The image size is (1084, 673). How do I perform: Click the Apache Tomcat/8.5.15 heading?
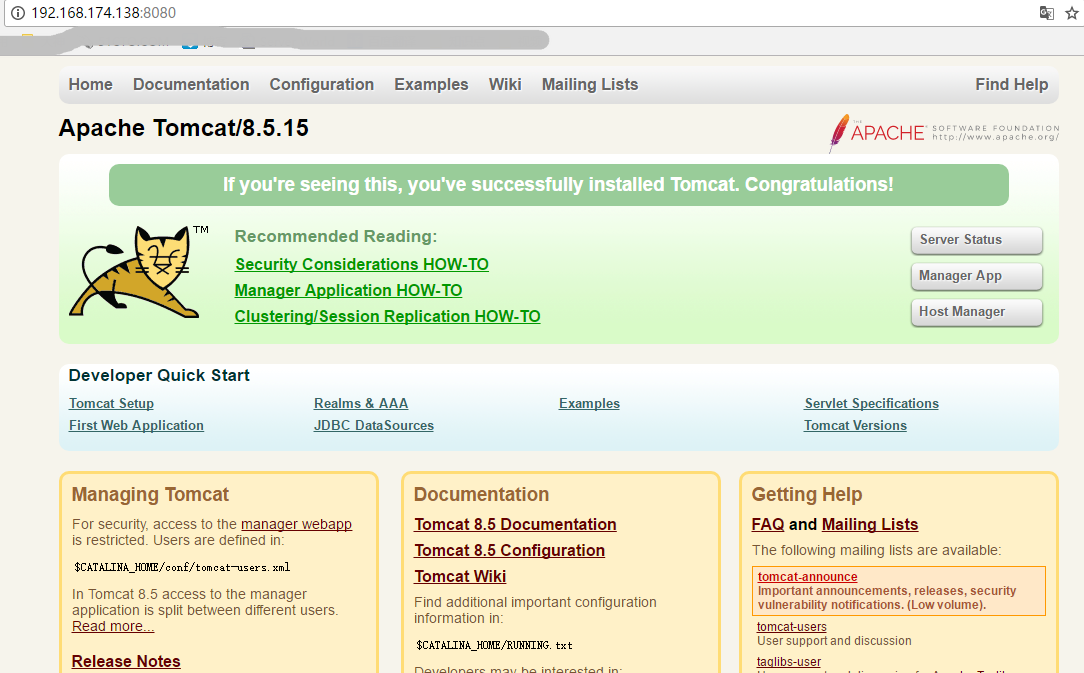tap(183, 128)
